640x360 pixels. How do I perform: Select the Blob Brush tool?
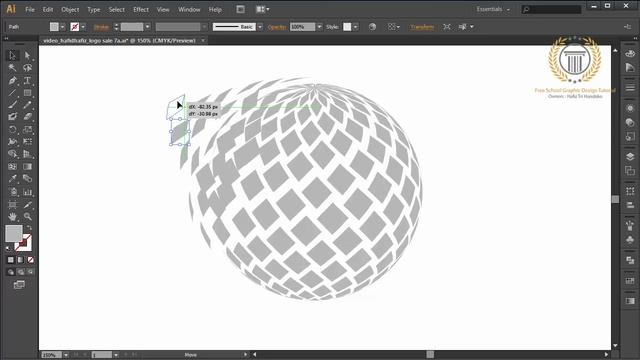[12, 117]
